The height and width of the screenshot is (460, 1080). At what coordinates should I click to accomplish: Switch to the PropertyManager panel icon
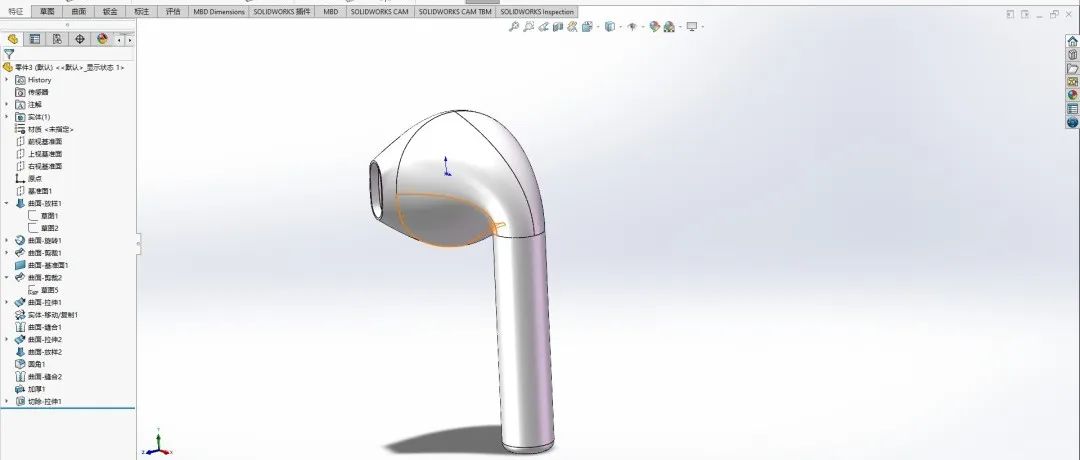[35, 39]
